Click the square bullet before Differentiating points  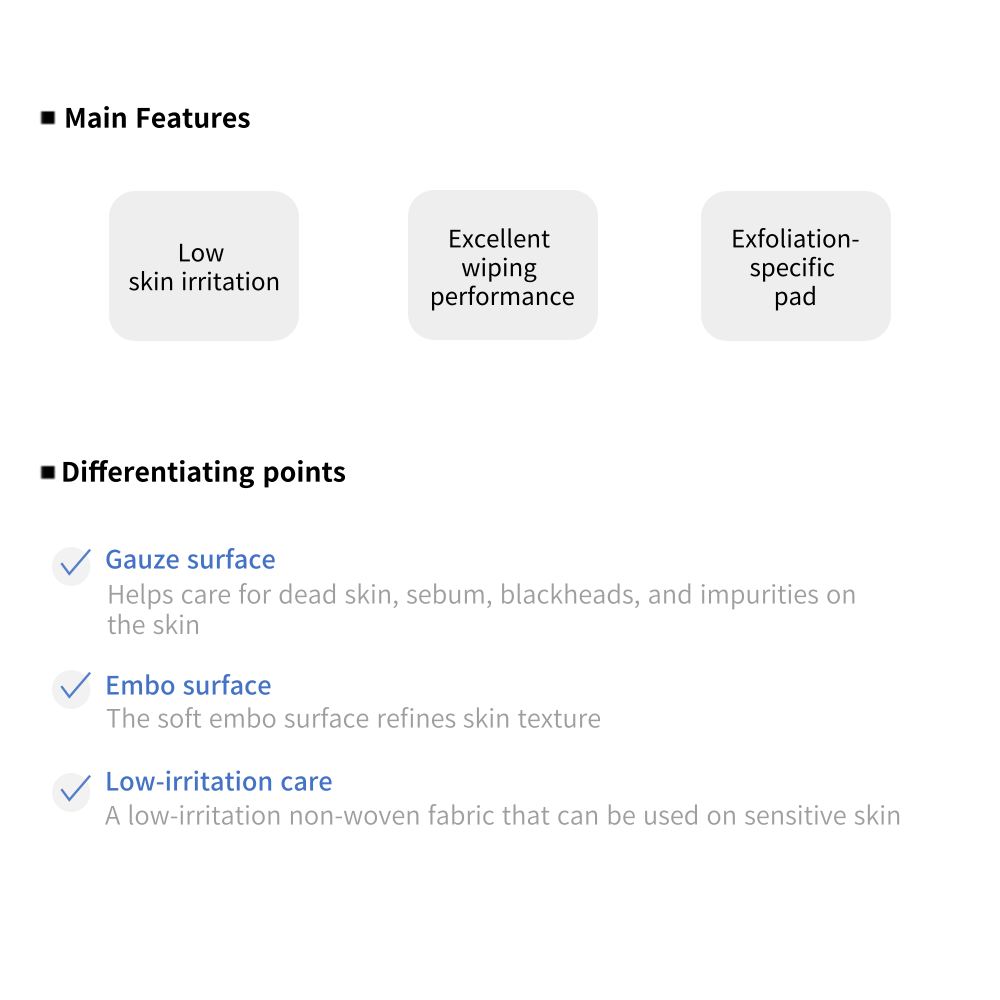48,472
